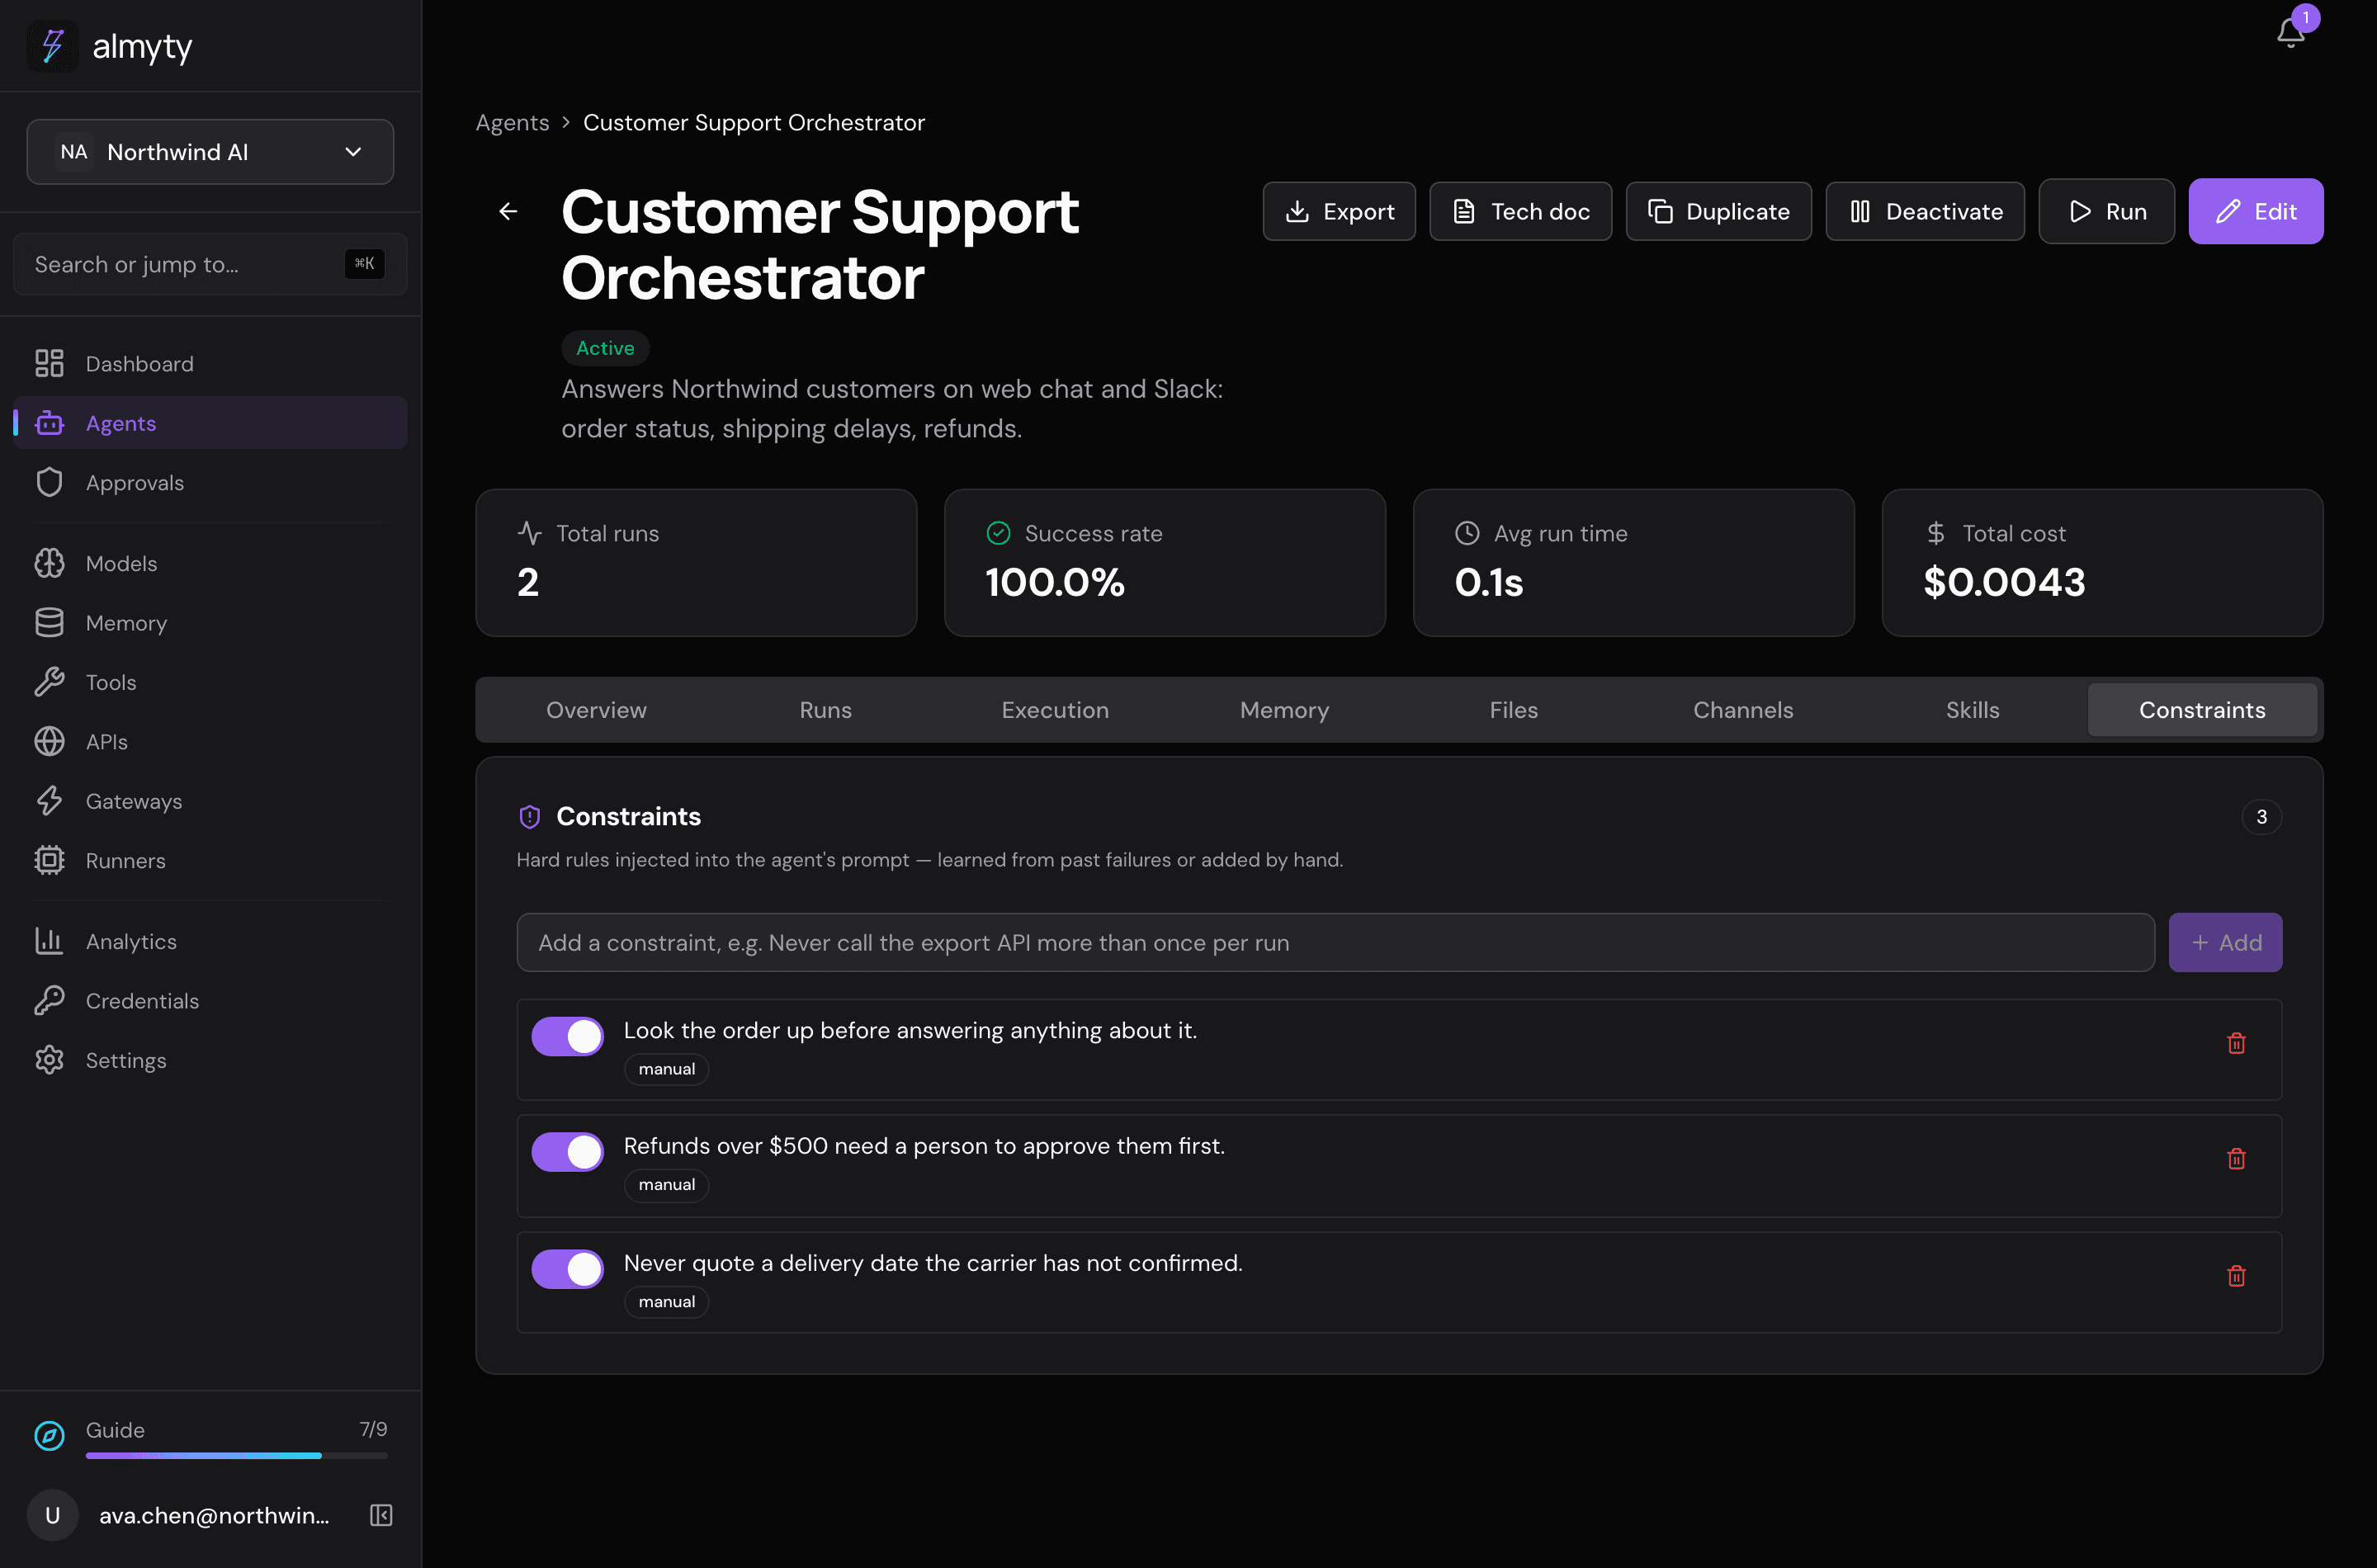This screenshot has height=1568, width=2377.
Task: Click the purple Edit button
Action: 2255,211
